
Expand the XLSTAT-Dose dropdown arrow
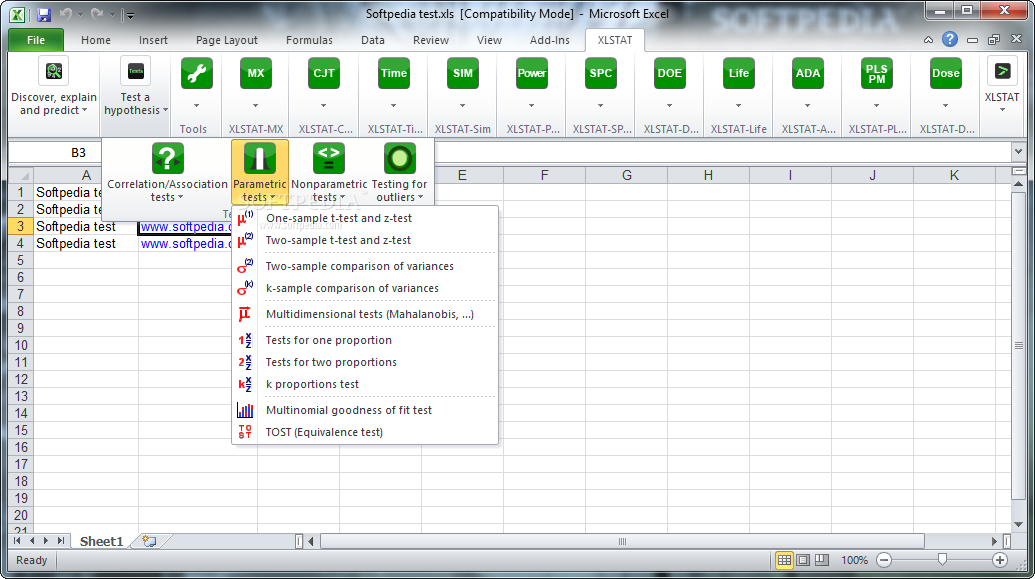pyautogui.click(x=945, y=106)
